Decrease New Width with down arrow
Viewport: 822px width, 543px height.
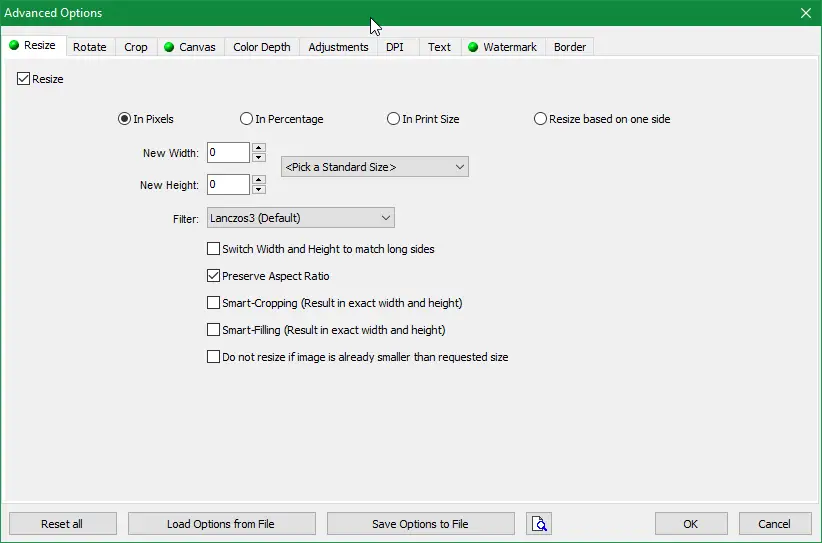pyautogui.click(x=258, y=158)
